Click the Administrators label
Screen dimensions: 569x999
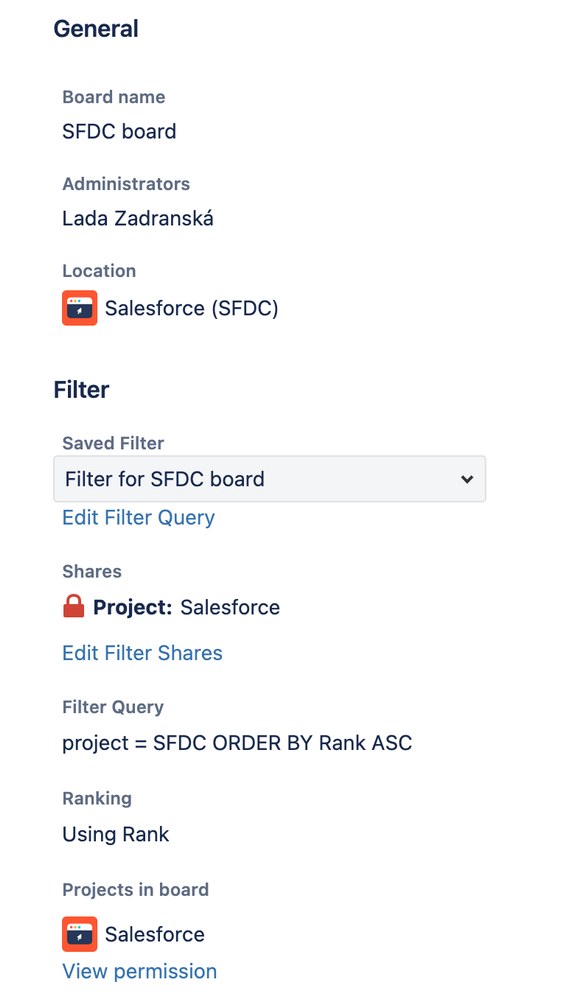126,183
